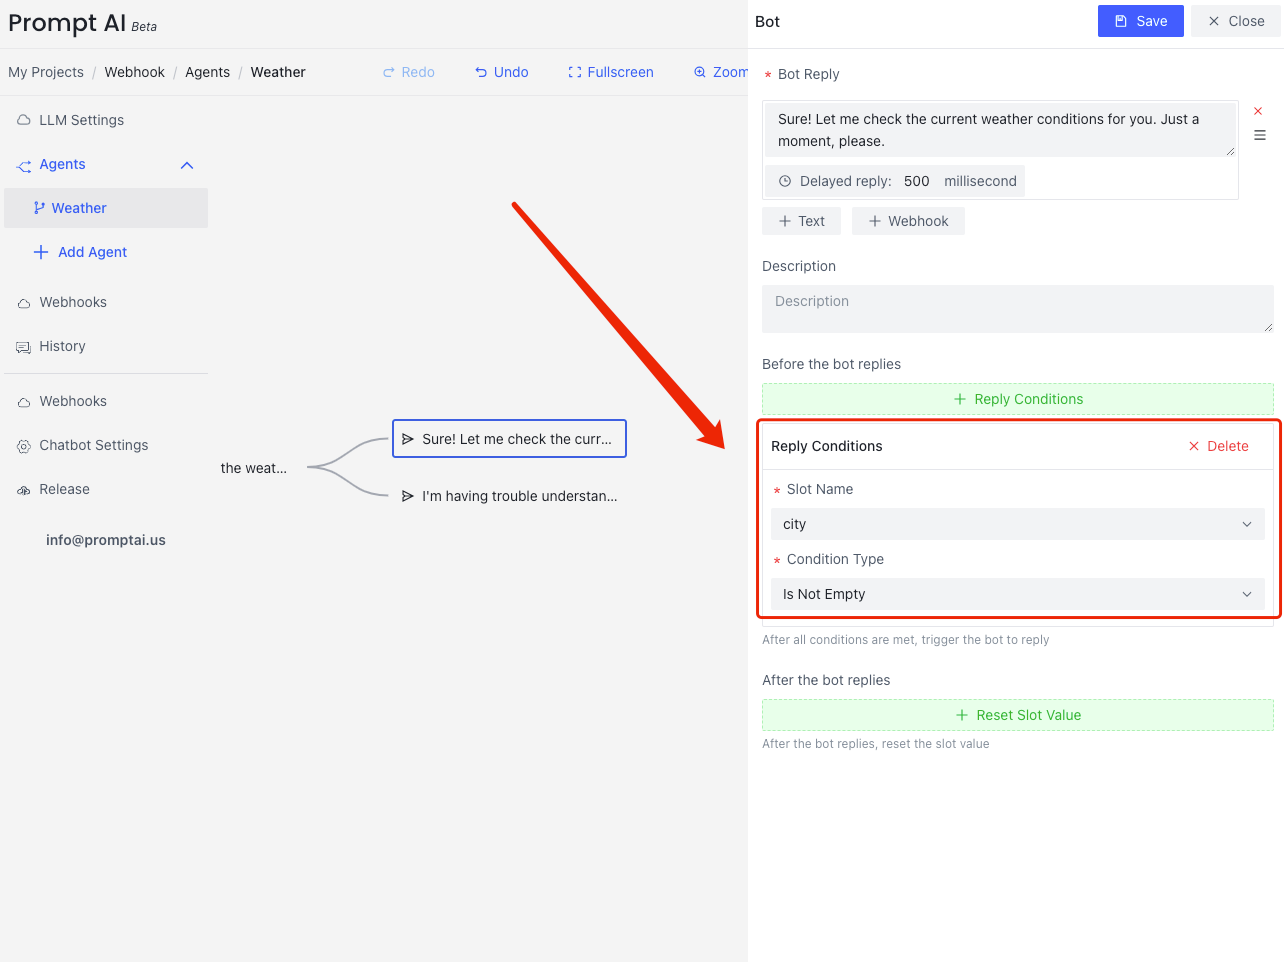
Task: Click the History chat icon
Action: pyautogui.click(x=24, y=347)
